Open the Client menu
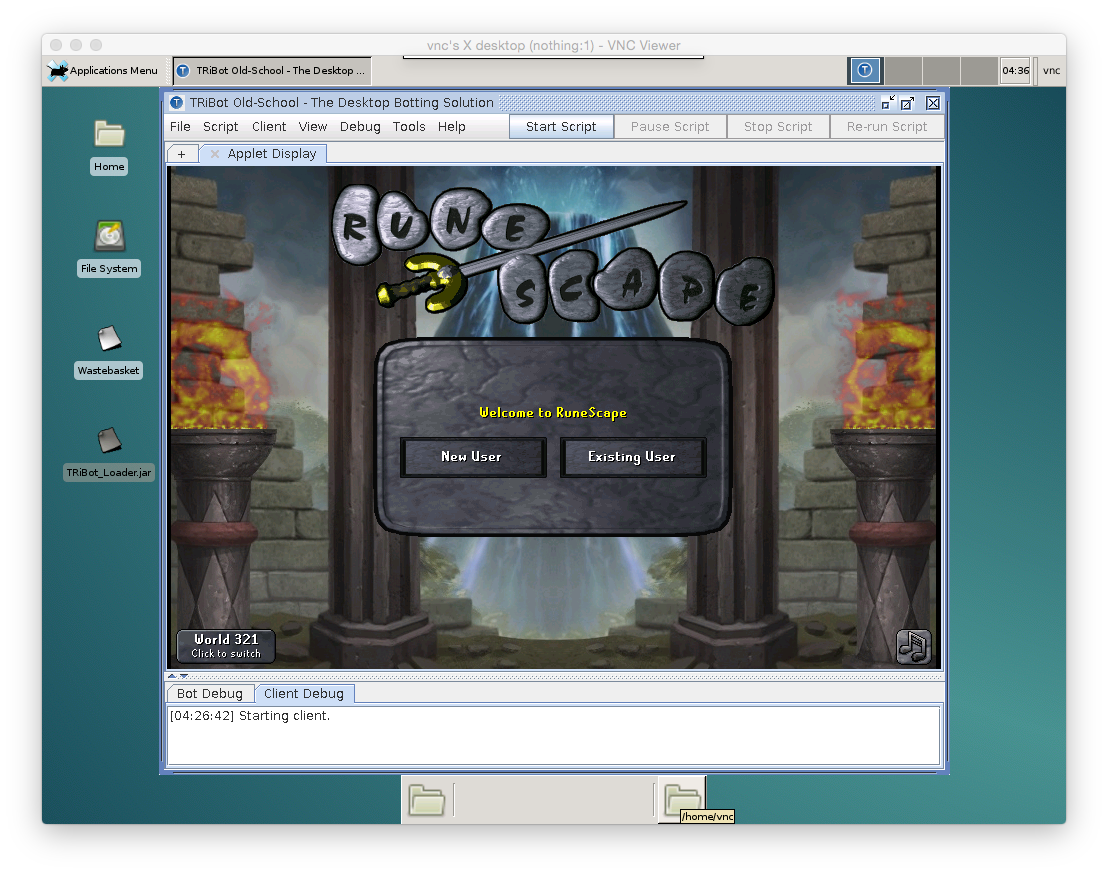Screen dimensions: 1108x874 tap(269, 126)
